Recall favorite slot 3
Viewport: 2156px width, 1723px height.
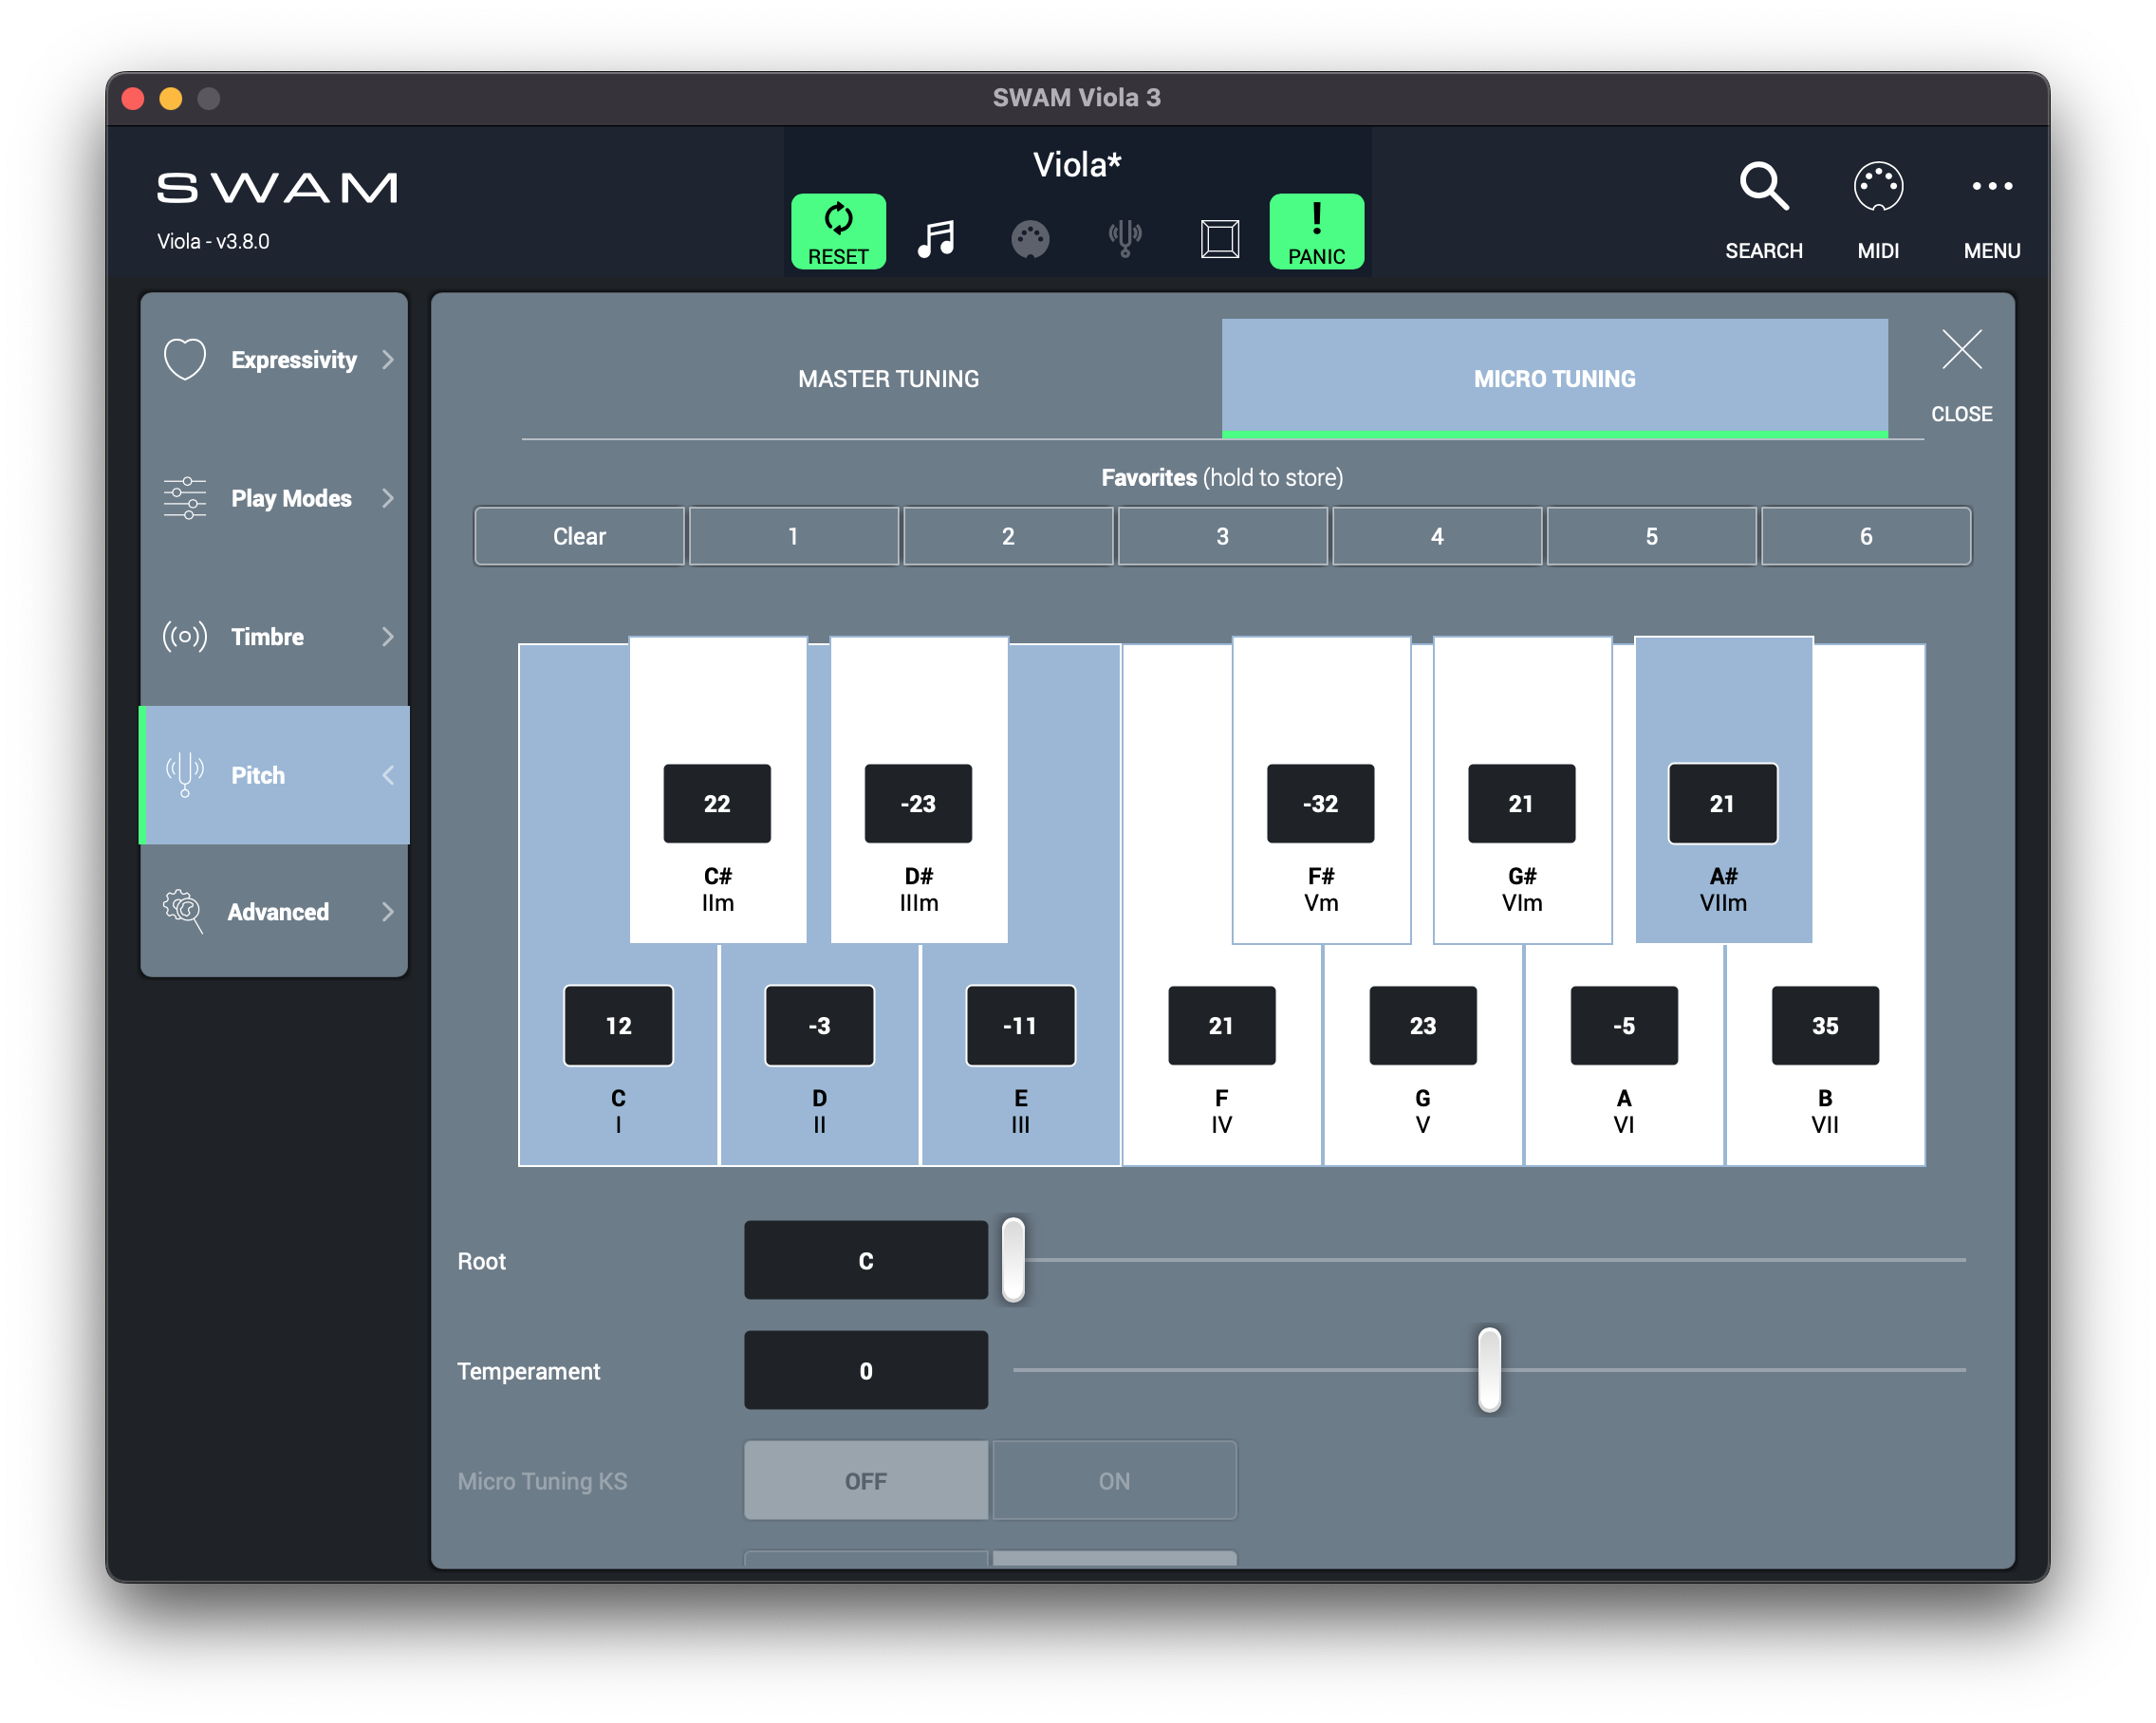click(x=1221, y=536)
